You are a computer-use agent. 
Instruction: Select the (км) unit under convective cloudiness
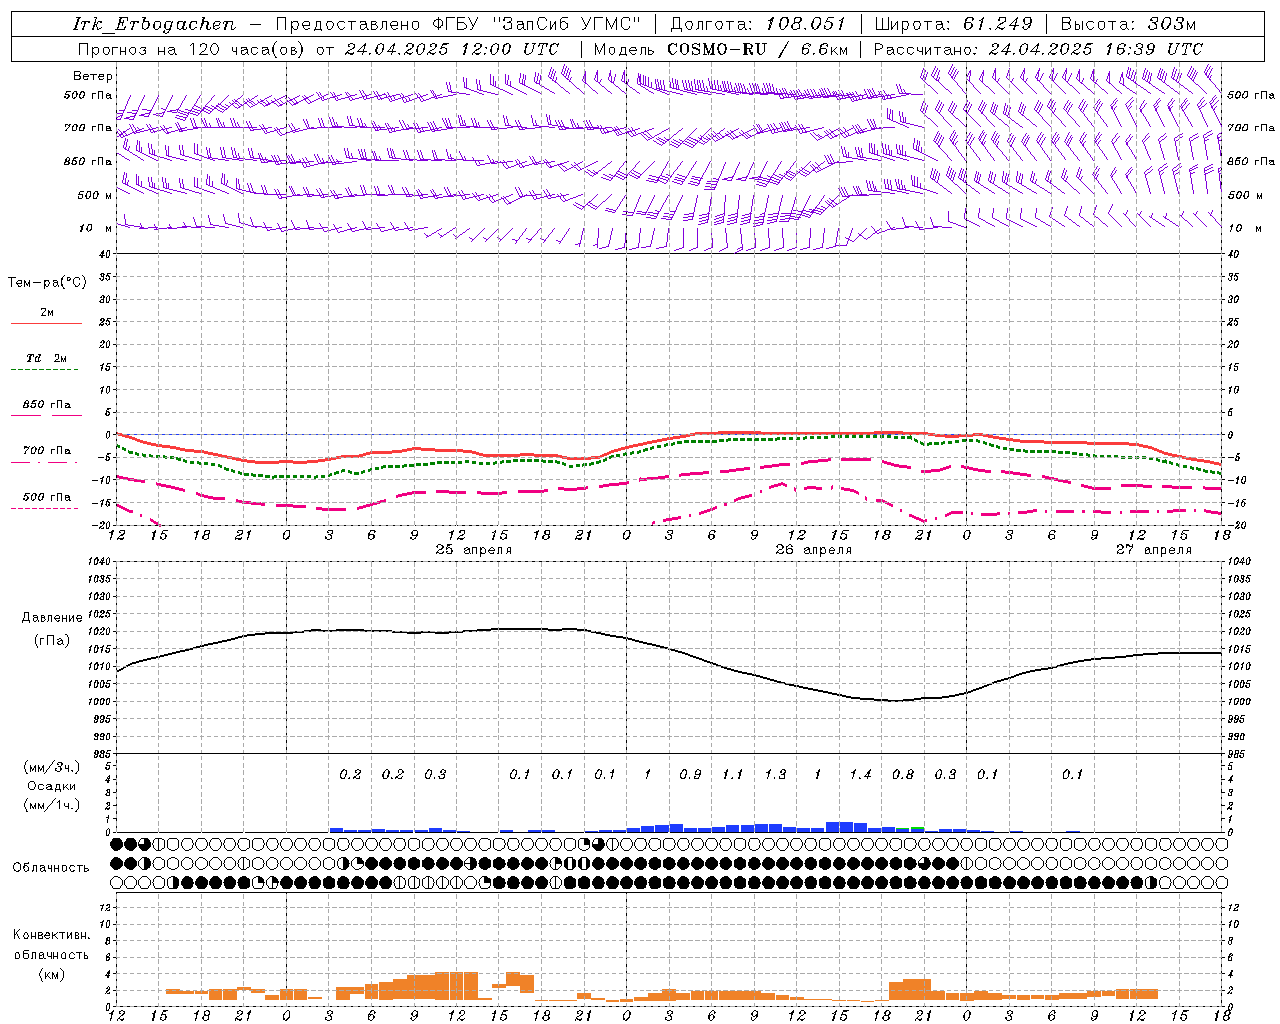point(51,974)
